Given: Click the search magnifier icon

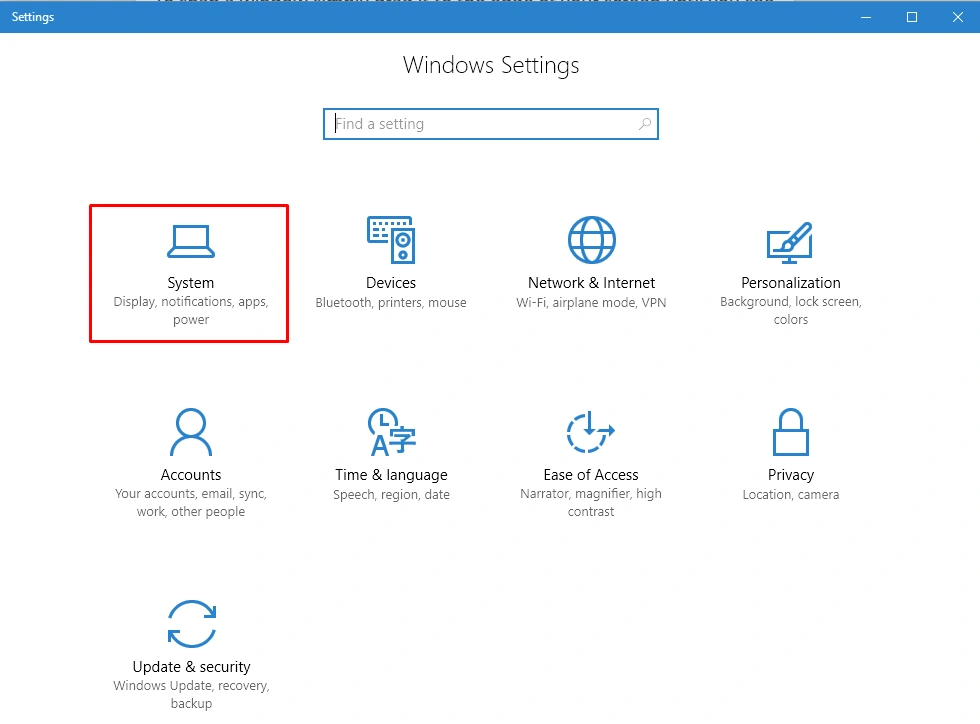Looking at the screenshot, I should (x=645, y=124).
